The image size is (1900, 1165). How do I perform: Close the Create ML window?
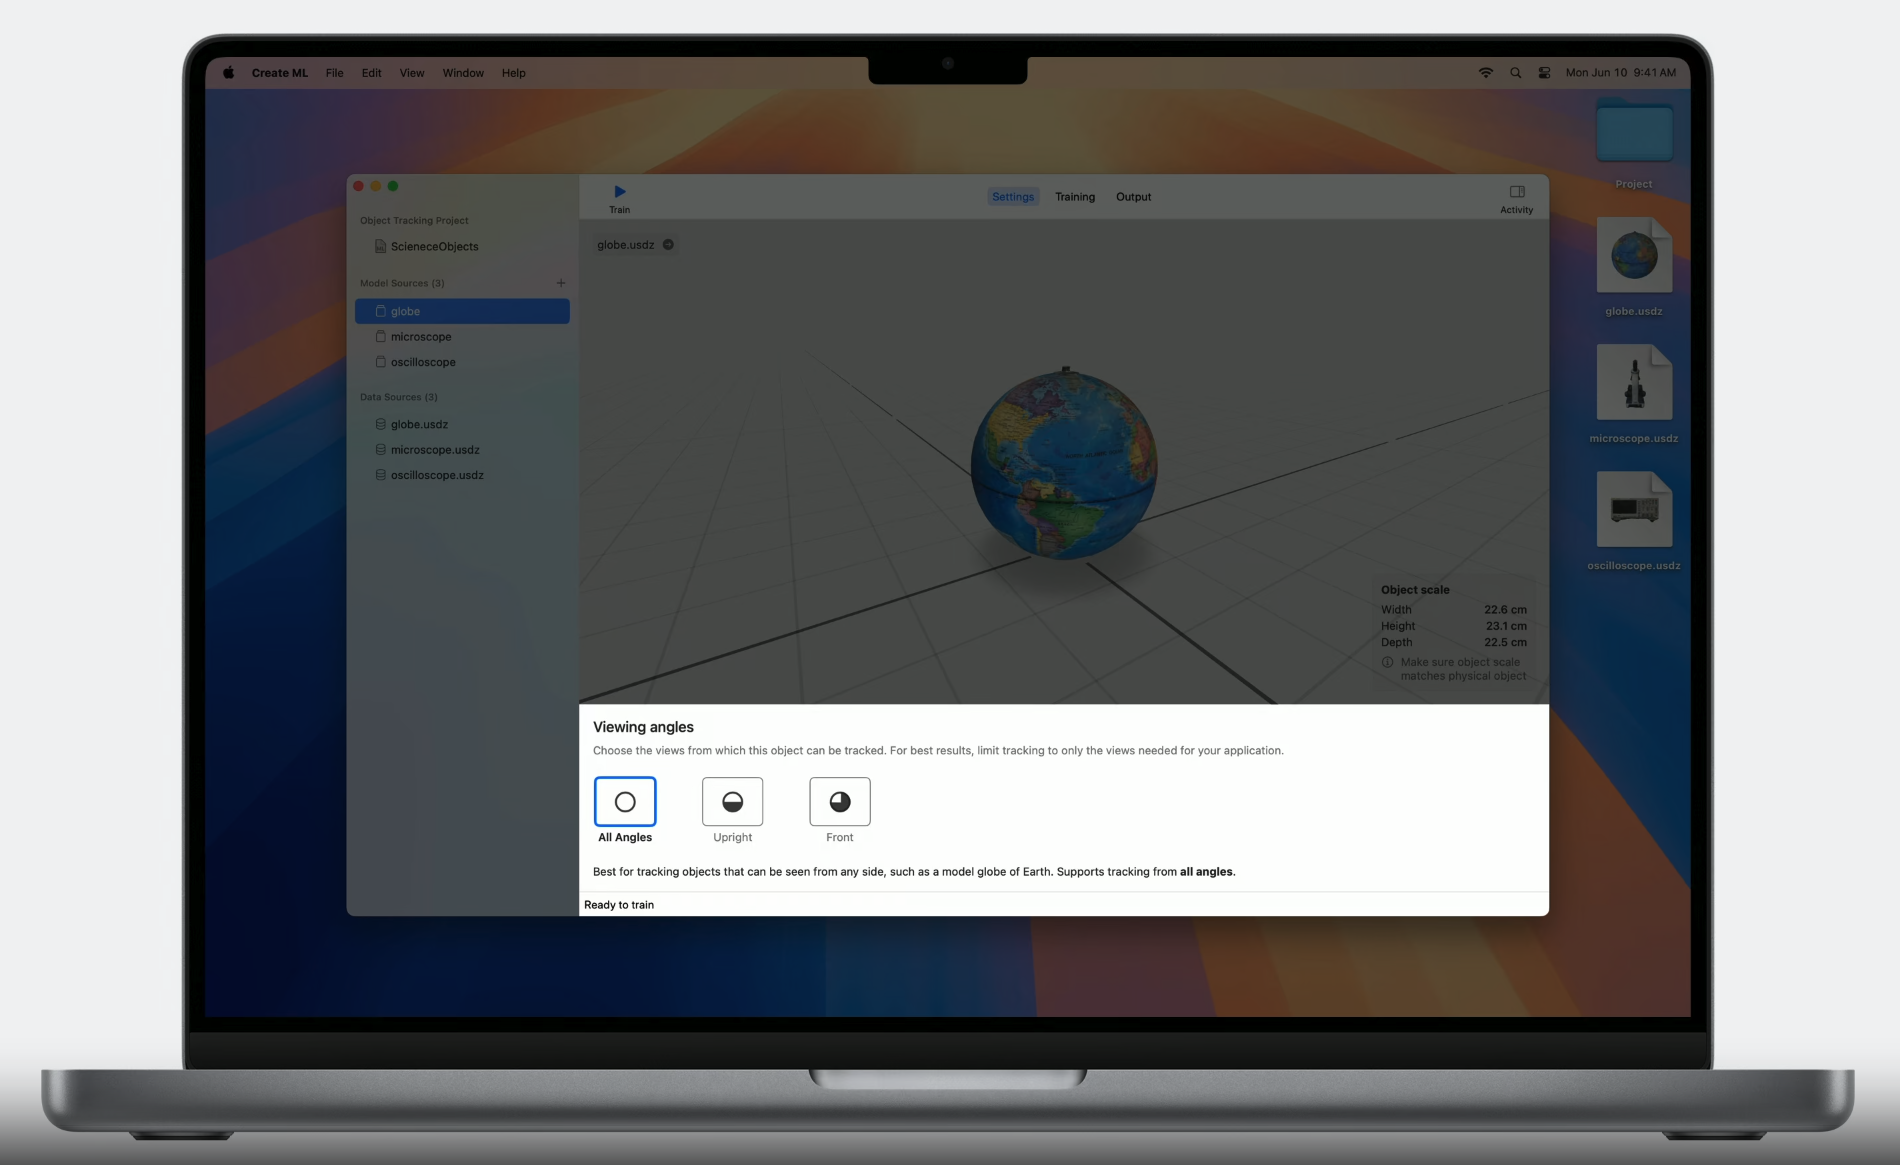359,186
